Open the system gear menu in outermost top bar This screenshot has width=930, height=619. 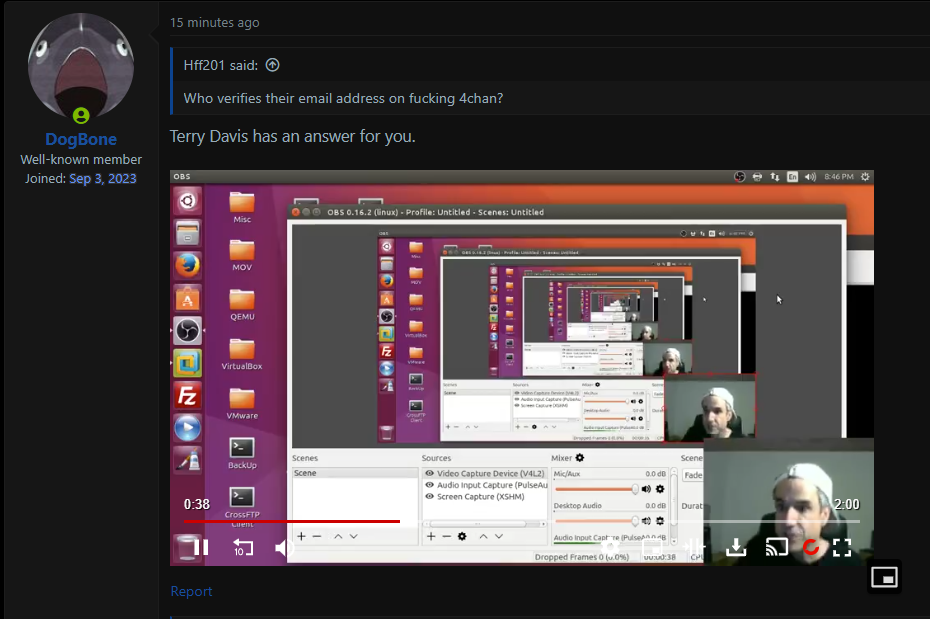click(x=865, y=177)
